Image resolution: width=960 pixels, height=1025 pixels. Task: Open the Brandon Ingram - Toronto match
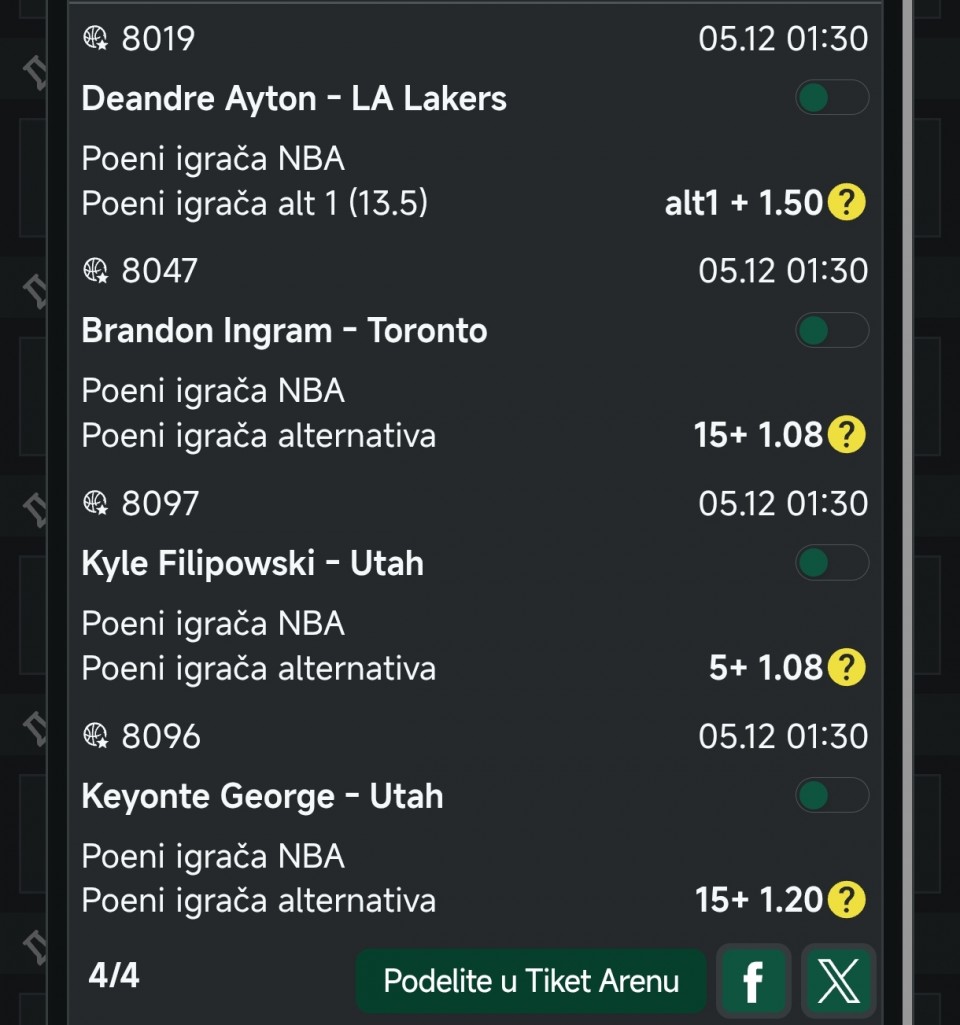[284, 331]
